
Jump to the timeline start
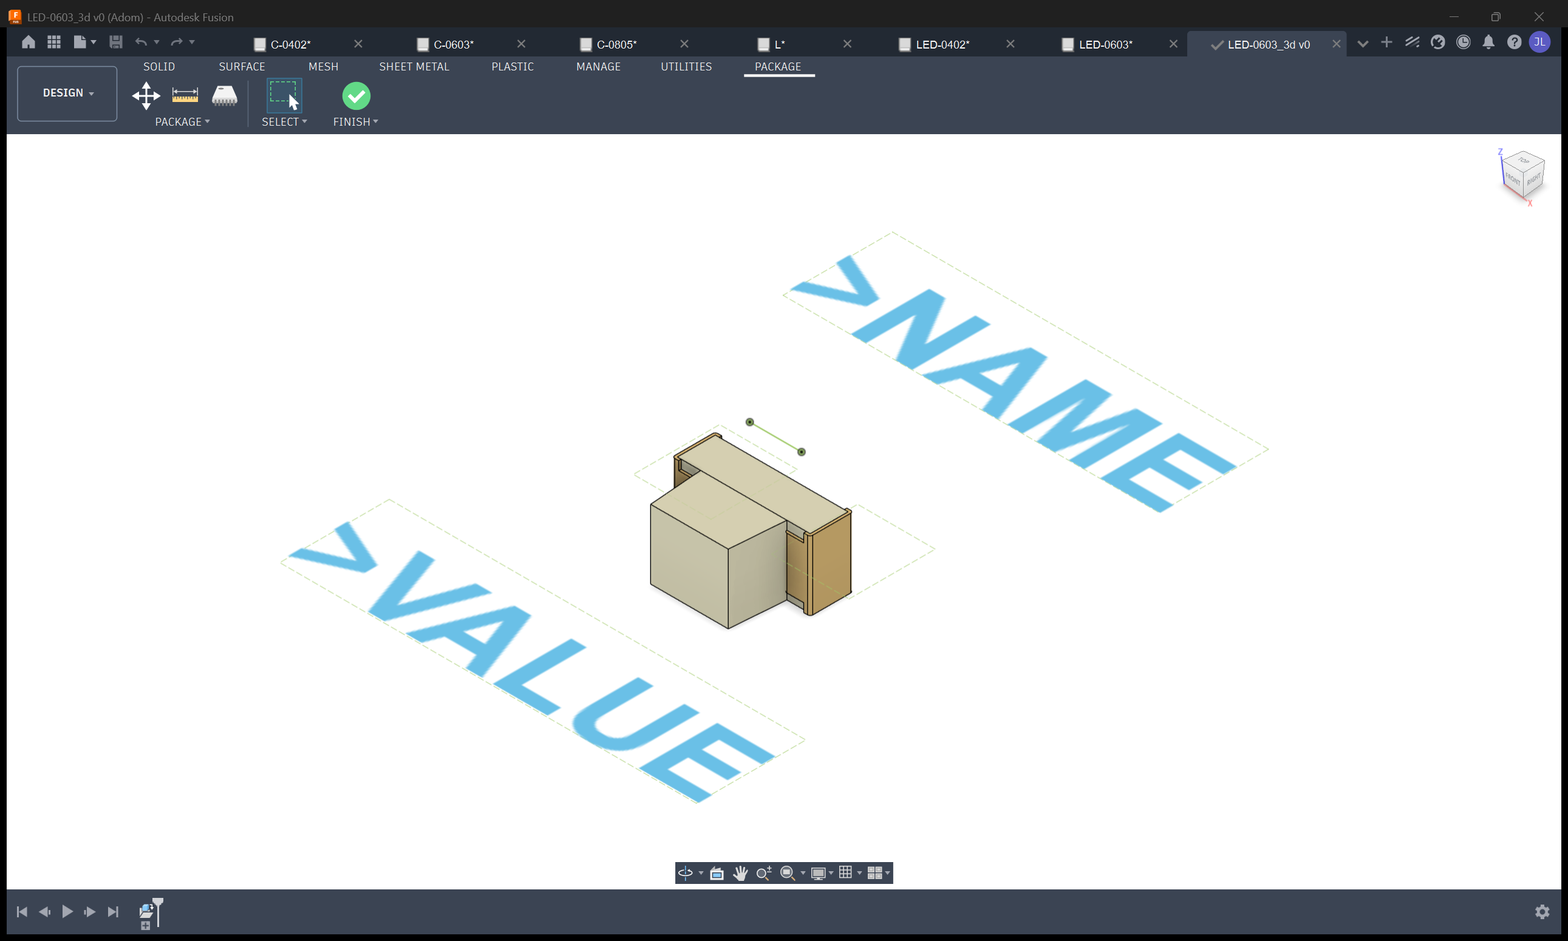pos(22,912)
